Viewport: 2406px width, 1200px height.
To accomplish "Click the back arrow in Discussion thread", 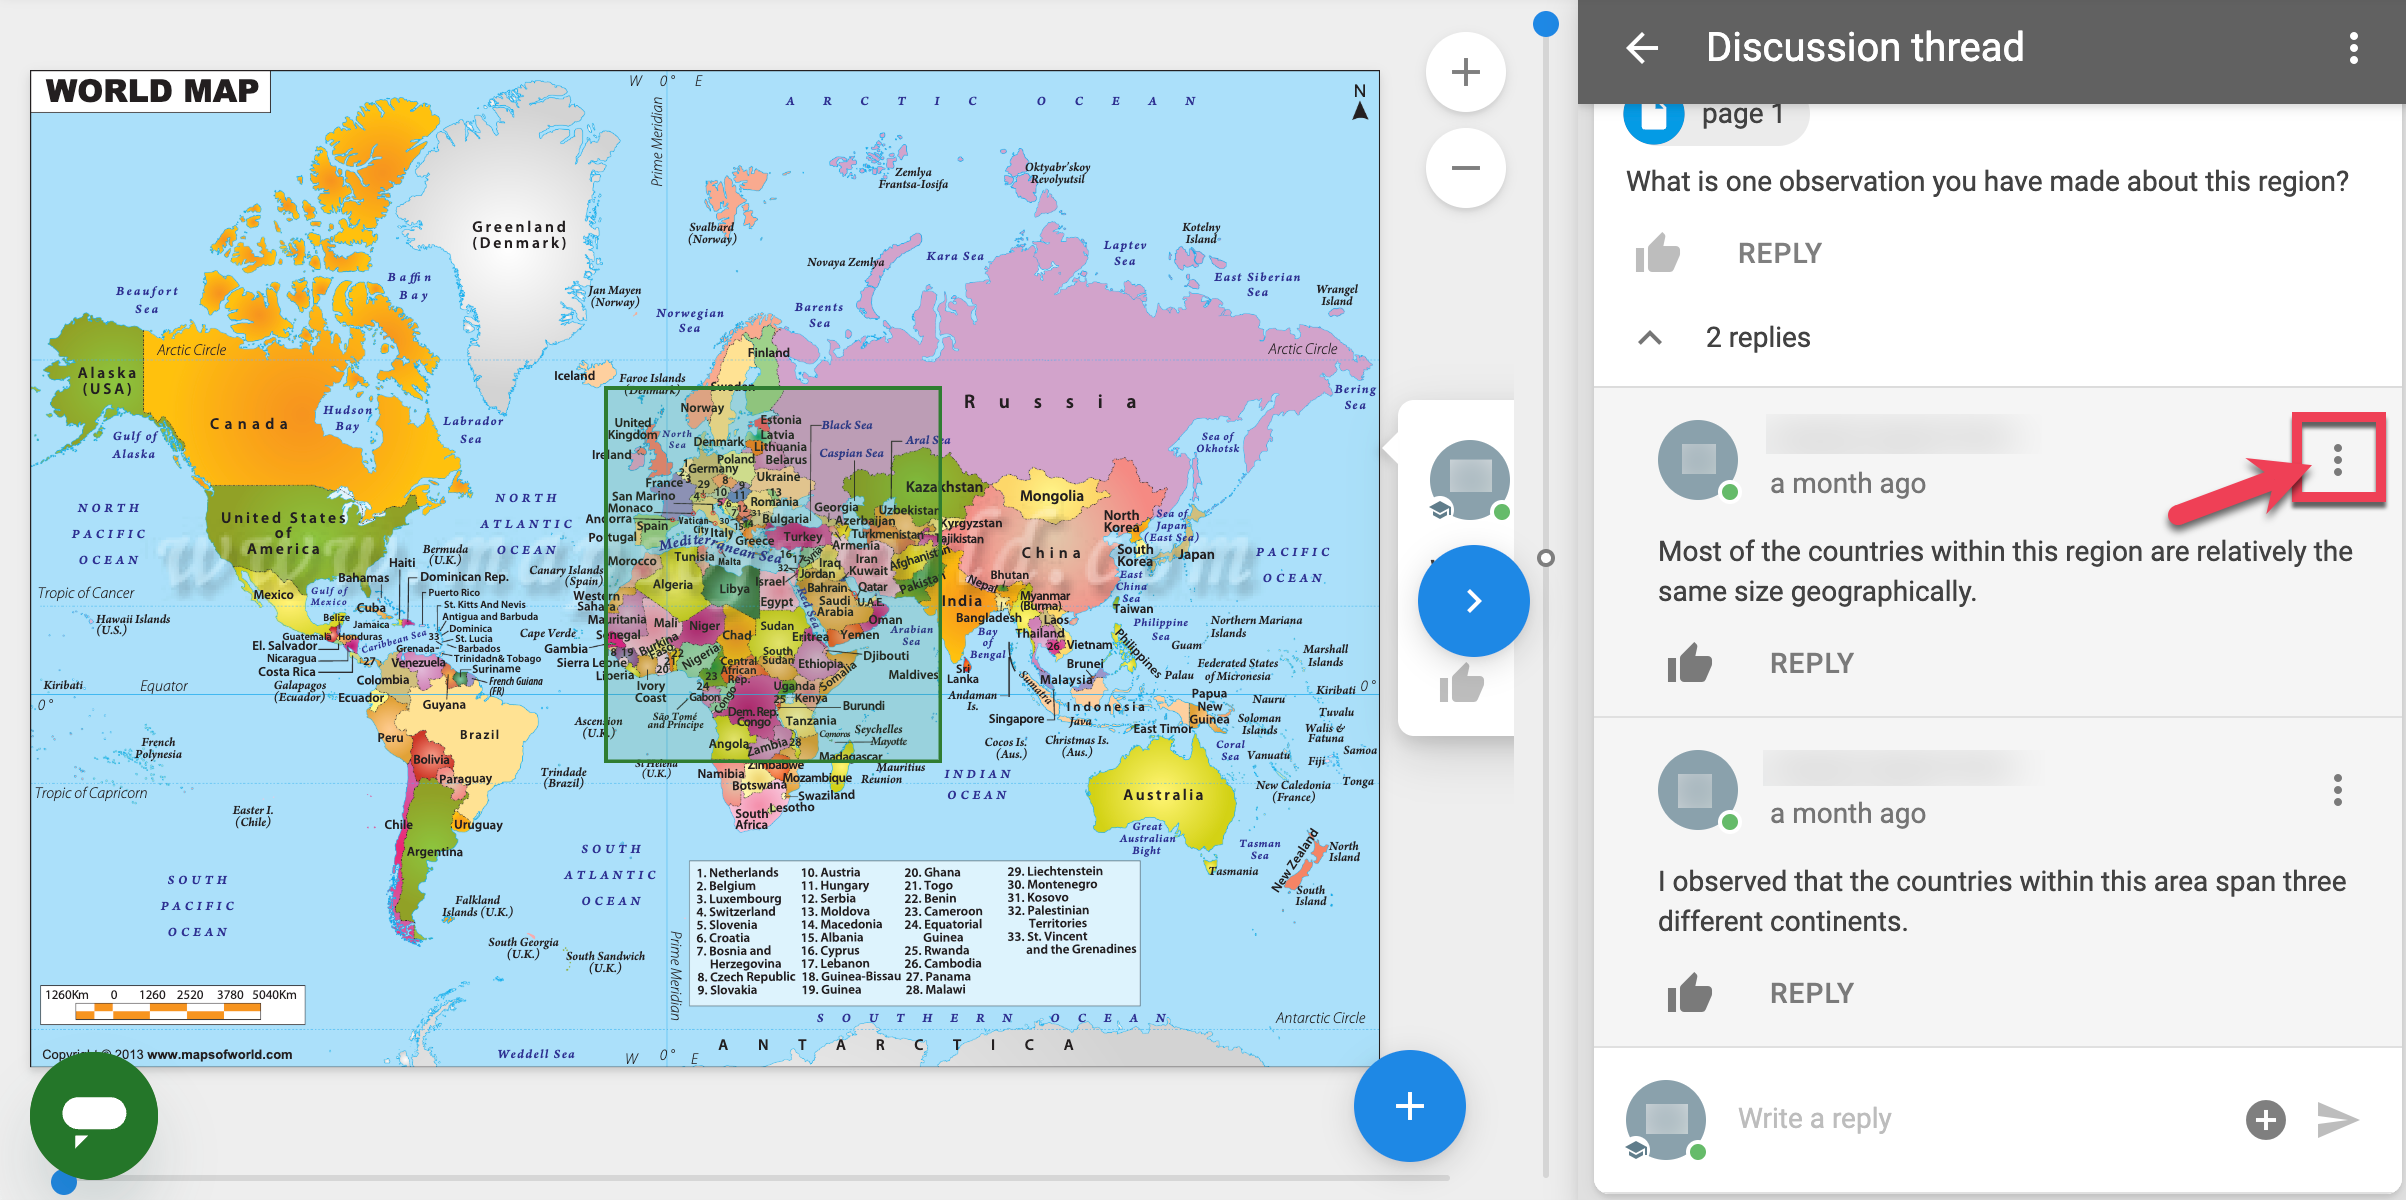I will click(1642, 48).
